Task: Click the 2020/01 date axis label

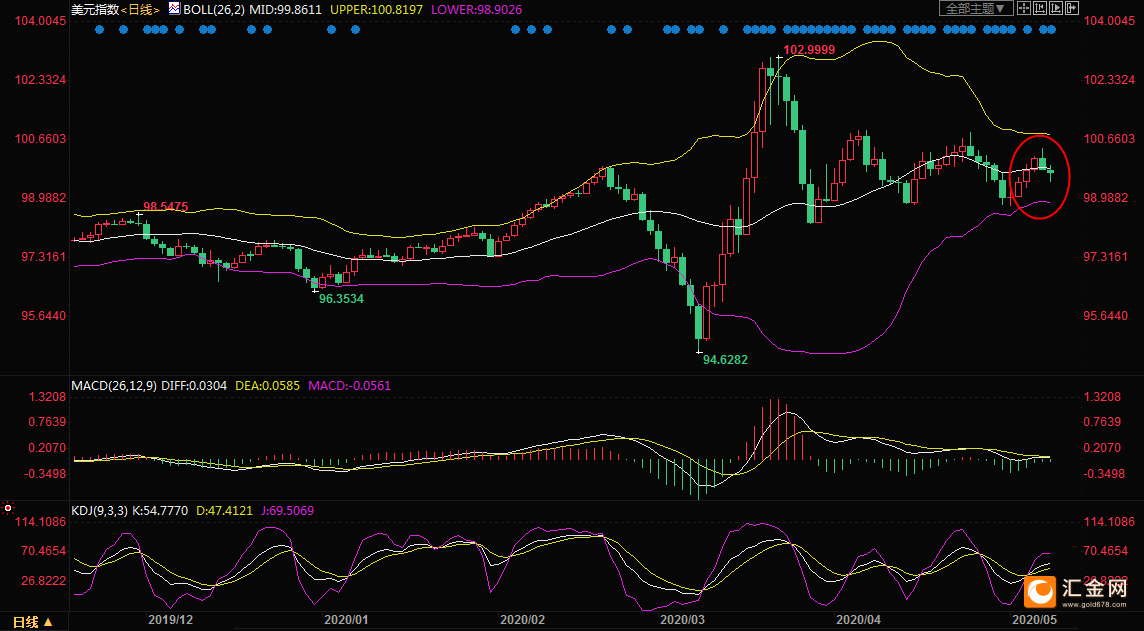Action: coord(347,619)
